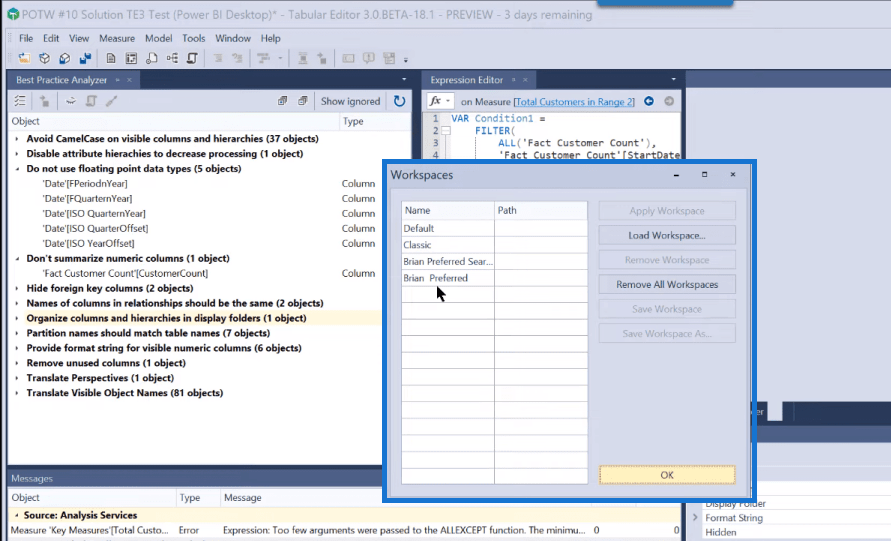
Task: Collapse the FILTER code fold on line 2
Action: pyautogui.click(x=446, y=131)
